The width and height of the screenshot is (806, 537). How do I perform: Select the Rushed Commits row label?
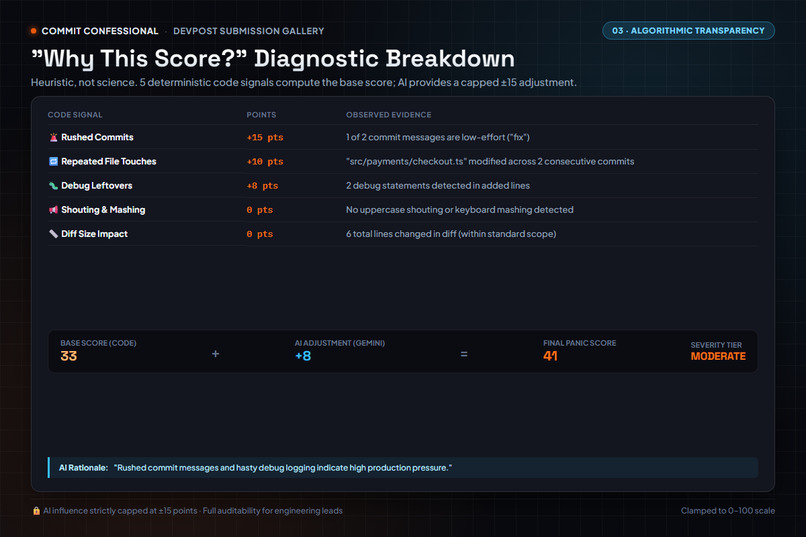97,137
